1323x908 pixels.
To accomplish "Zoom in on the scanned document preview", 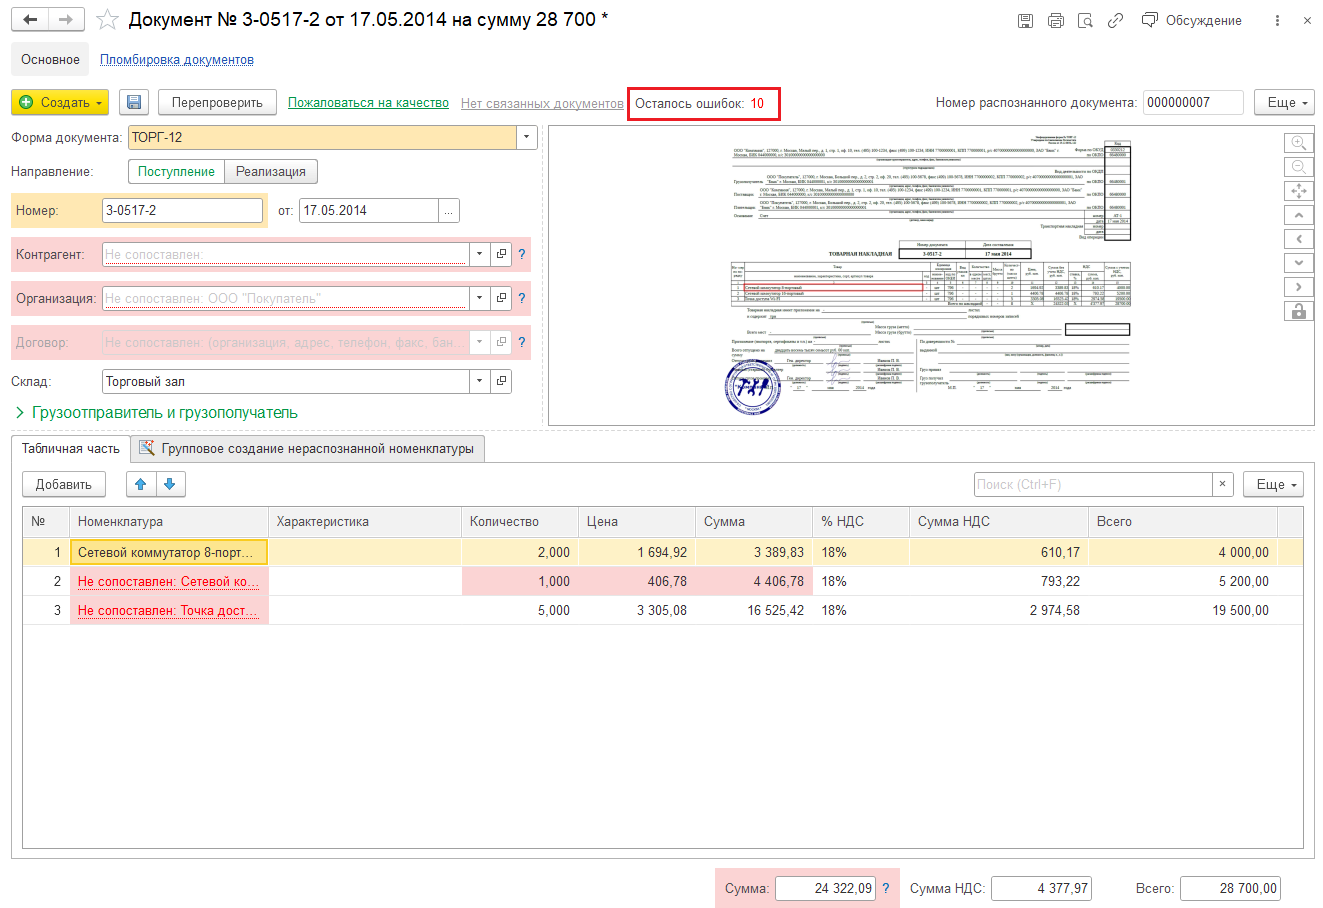I will point(1298,143).
